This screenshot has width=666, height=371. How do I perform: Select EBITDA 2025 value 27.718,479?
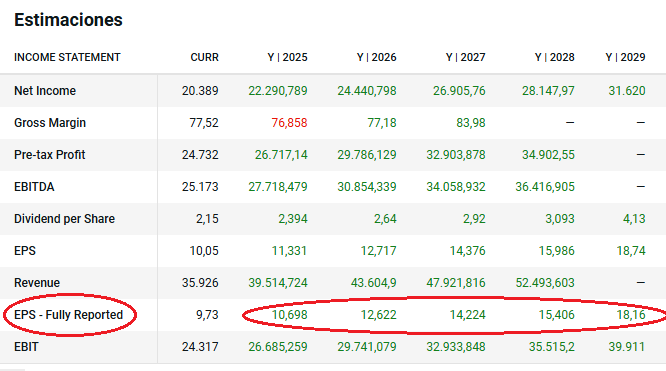tap(278, 187)
